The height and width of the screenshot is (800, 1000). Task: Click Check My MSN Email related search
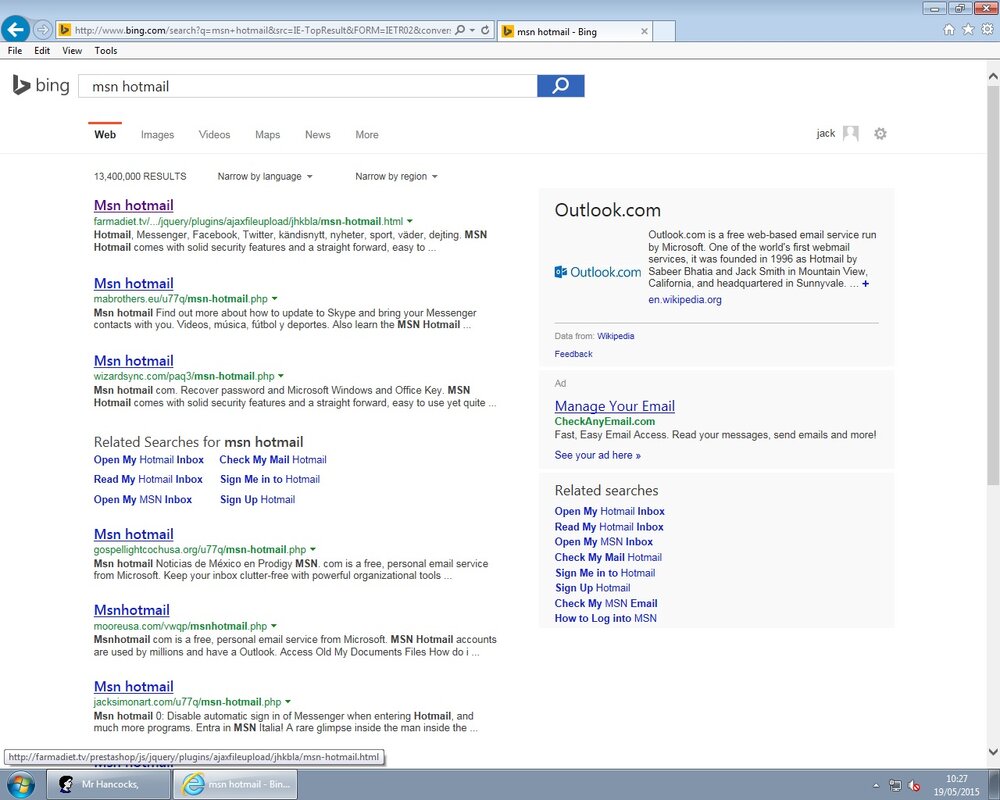[x=606, y=603]
